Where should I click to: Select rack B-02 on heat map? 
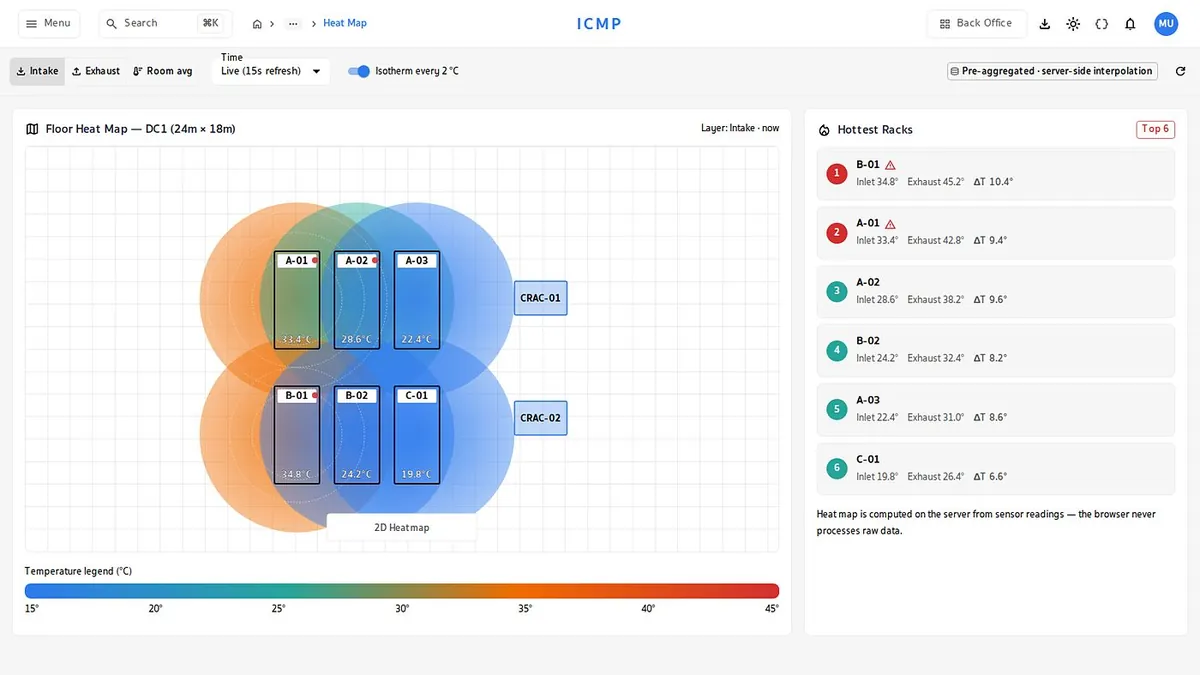coord(357,435)
